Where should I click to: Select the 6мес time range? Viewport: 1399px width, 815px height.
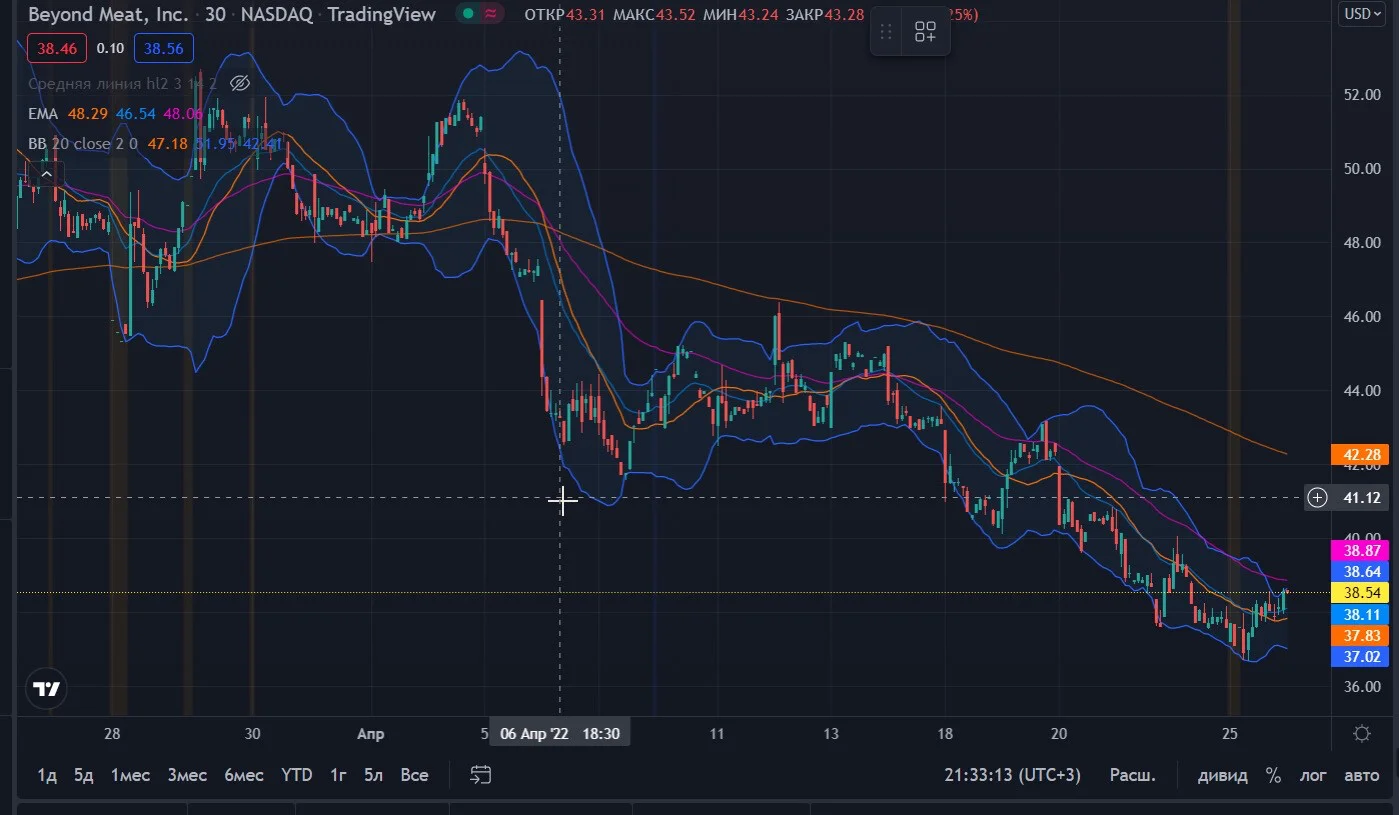click(244, 775)
